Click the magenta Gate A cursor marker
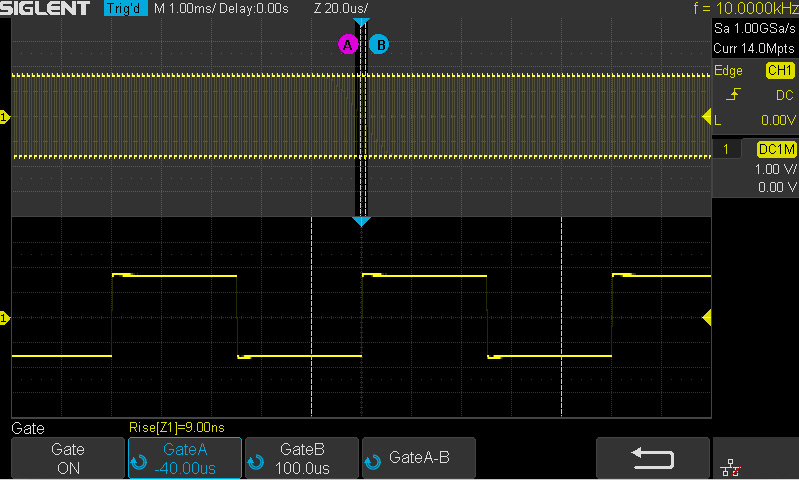Image resolution: width=799 pixels, height=480 pixels. 347,44
